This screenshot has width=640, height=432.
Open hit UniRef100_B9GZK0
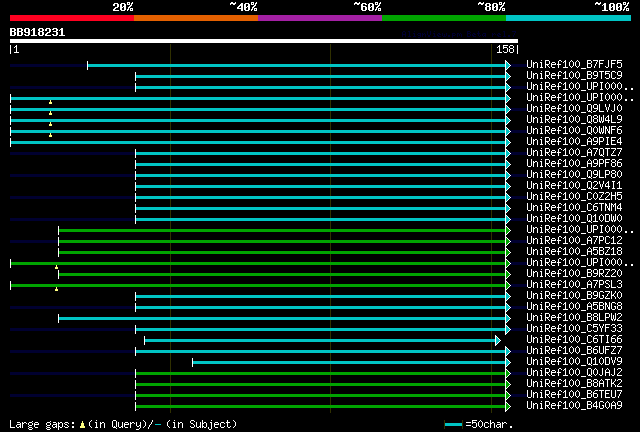tap(574, 296)
